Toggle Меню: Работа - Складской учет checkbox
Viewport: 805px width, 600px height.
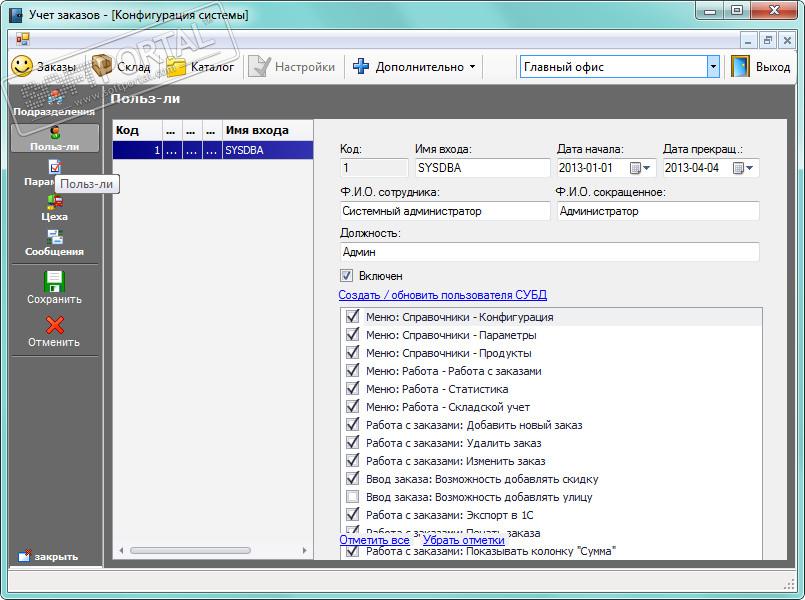(353, 407)
